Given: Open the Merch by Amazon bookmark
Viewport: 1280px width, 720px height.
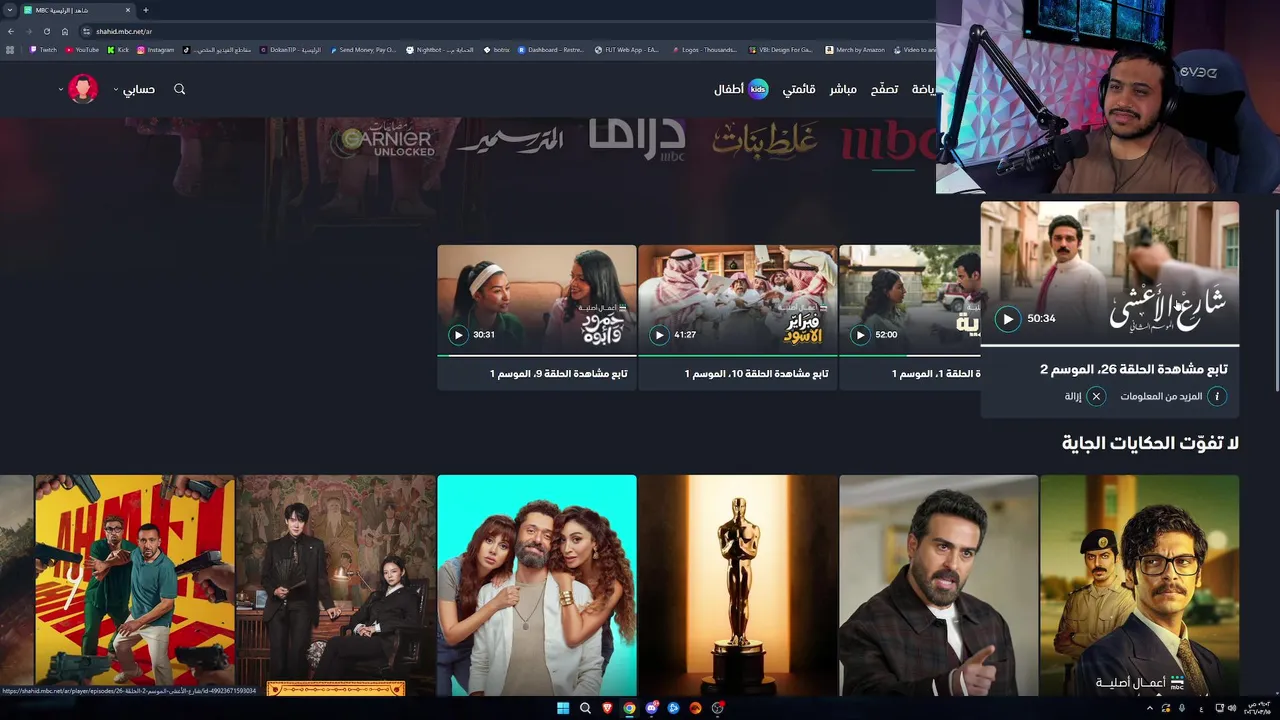Looking at the screenshot, I should [855, 49].
